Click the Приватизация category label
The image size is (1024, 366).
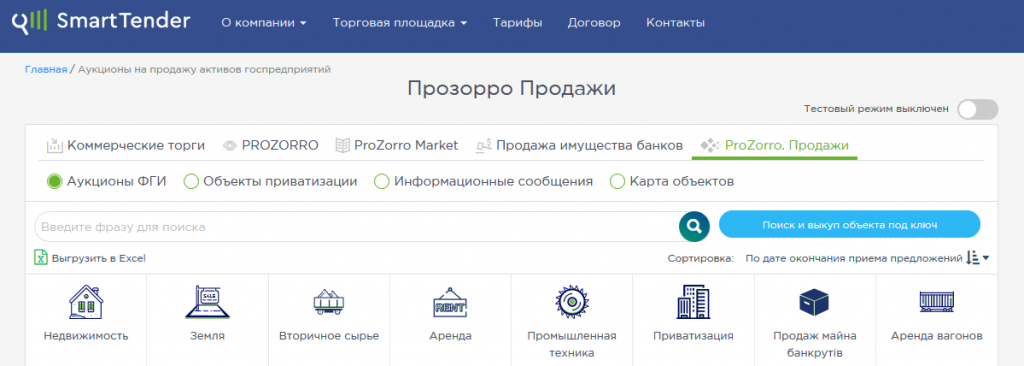pyautogui.click(x=694, y=336)
